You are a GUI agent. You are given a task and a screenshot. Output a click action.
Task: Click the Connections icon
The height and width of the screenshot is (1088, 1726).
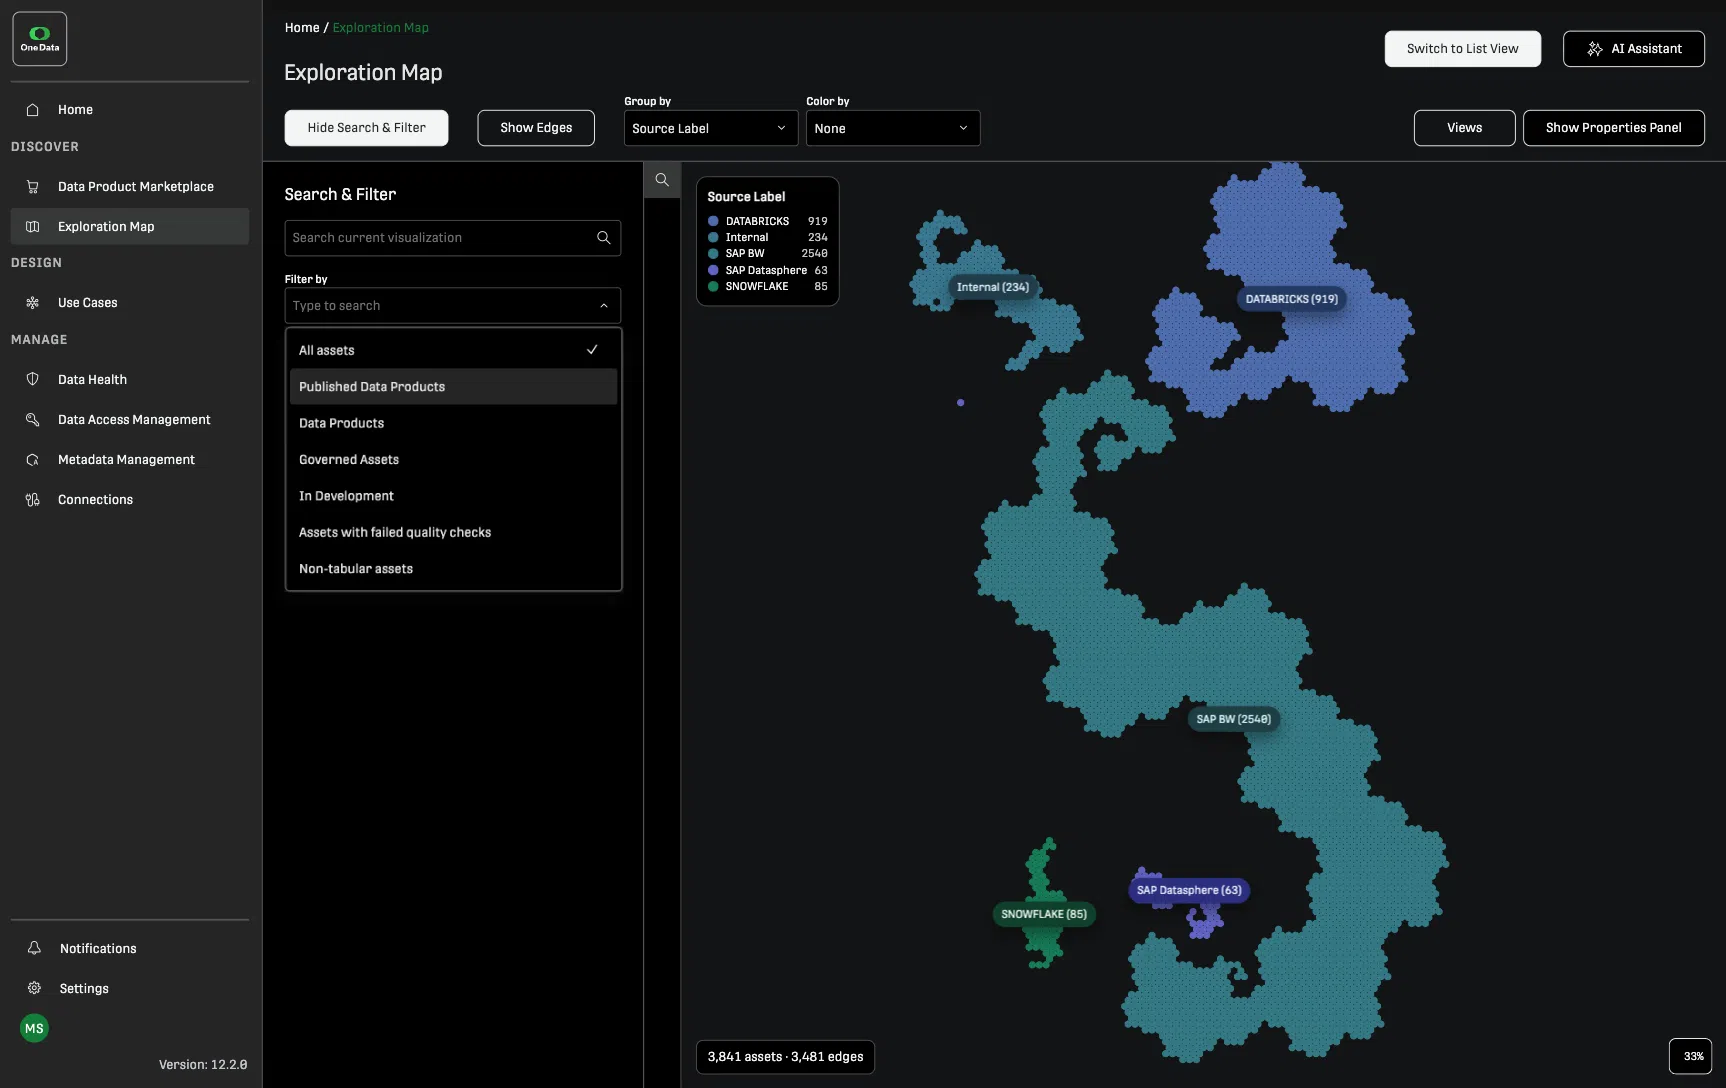[x=33, y=500]
